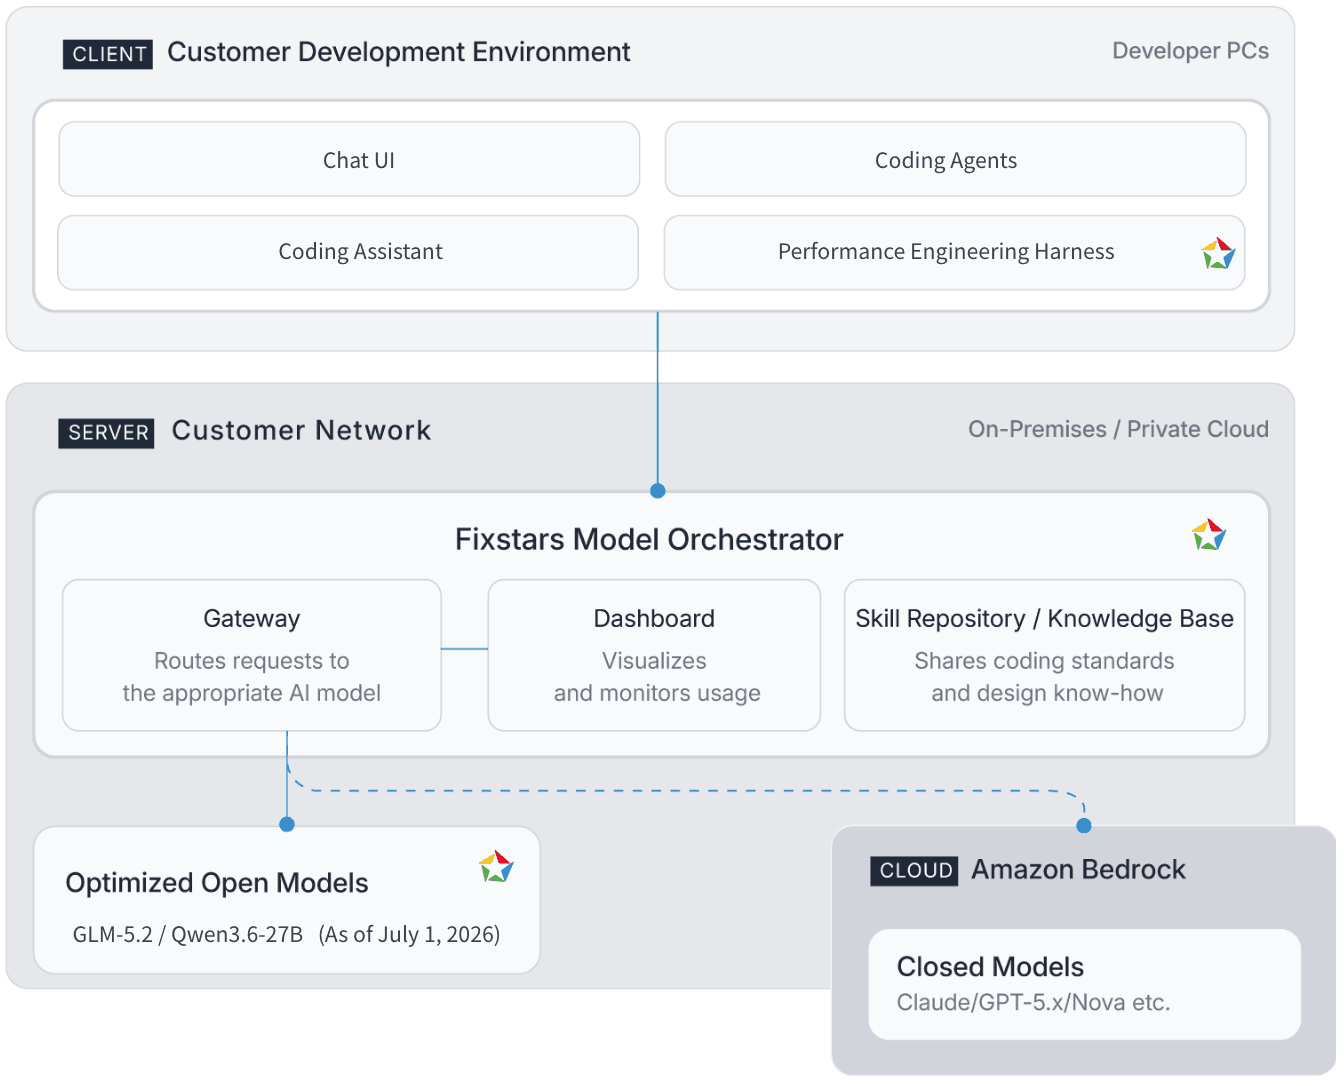Viewport: 1342px width, 1080px height.
Task: Click the star logo beside Fixstars Model Orchestrator
Action: 1209,535
